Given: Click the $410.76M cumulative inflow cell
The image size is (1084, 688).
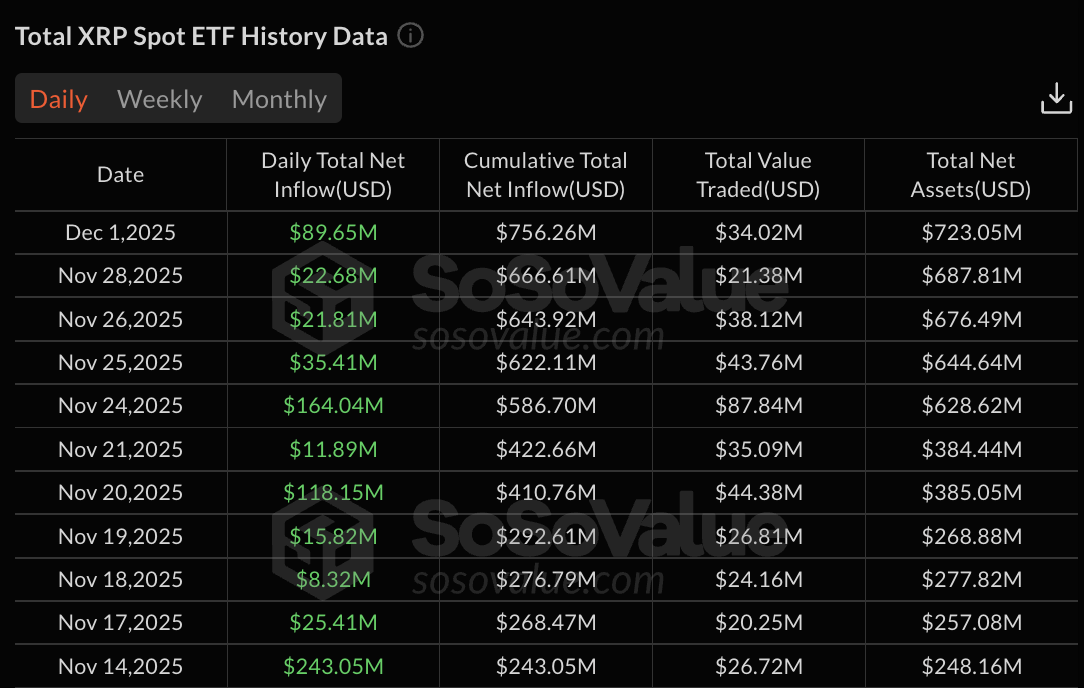Looking at the screenshot, I should coord(545,492).
